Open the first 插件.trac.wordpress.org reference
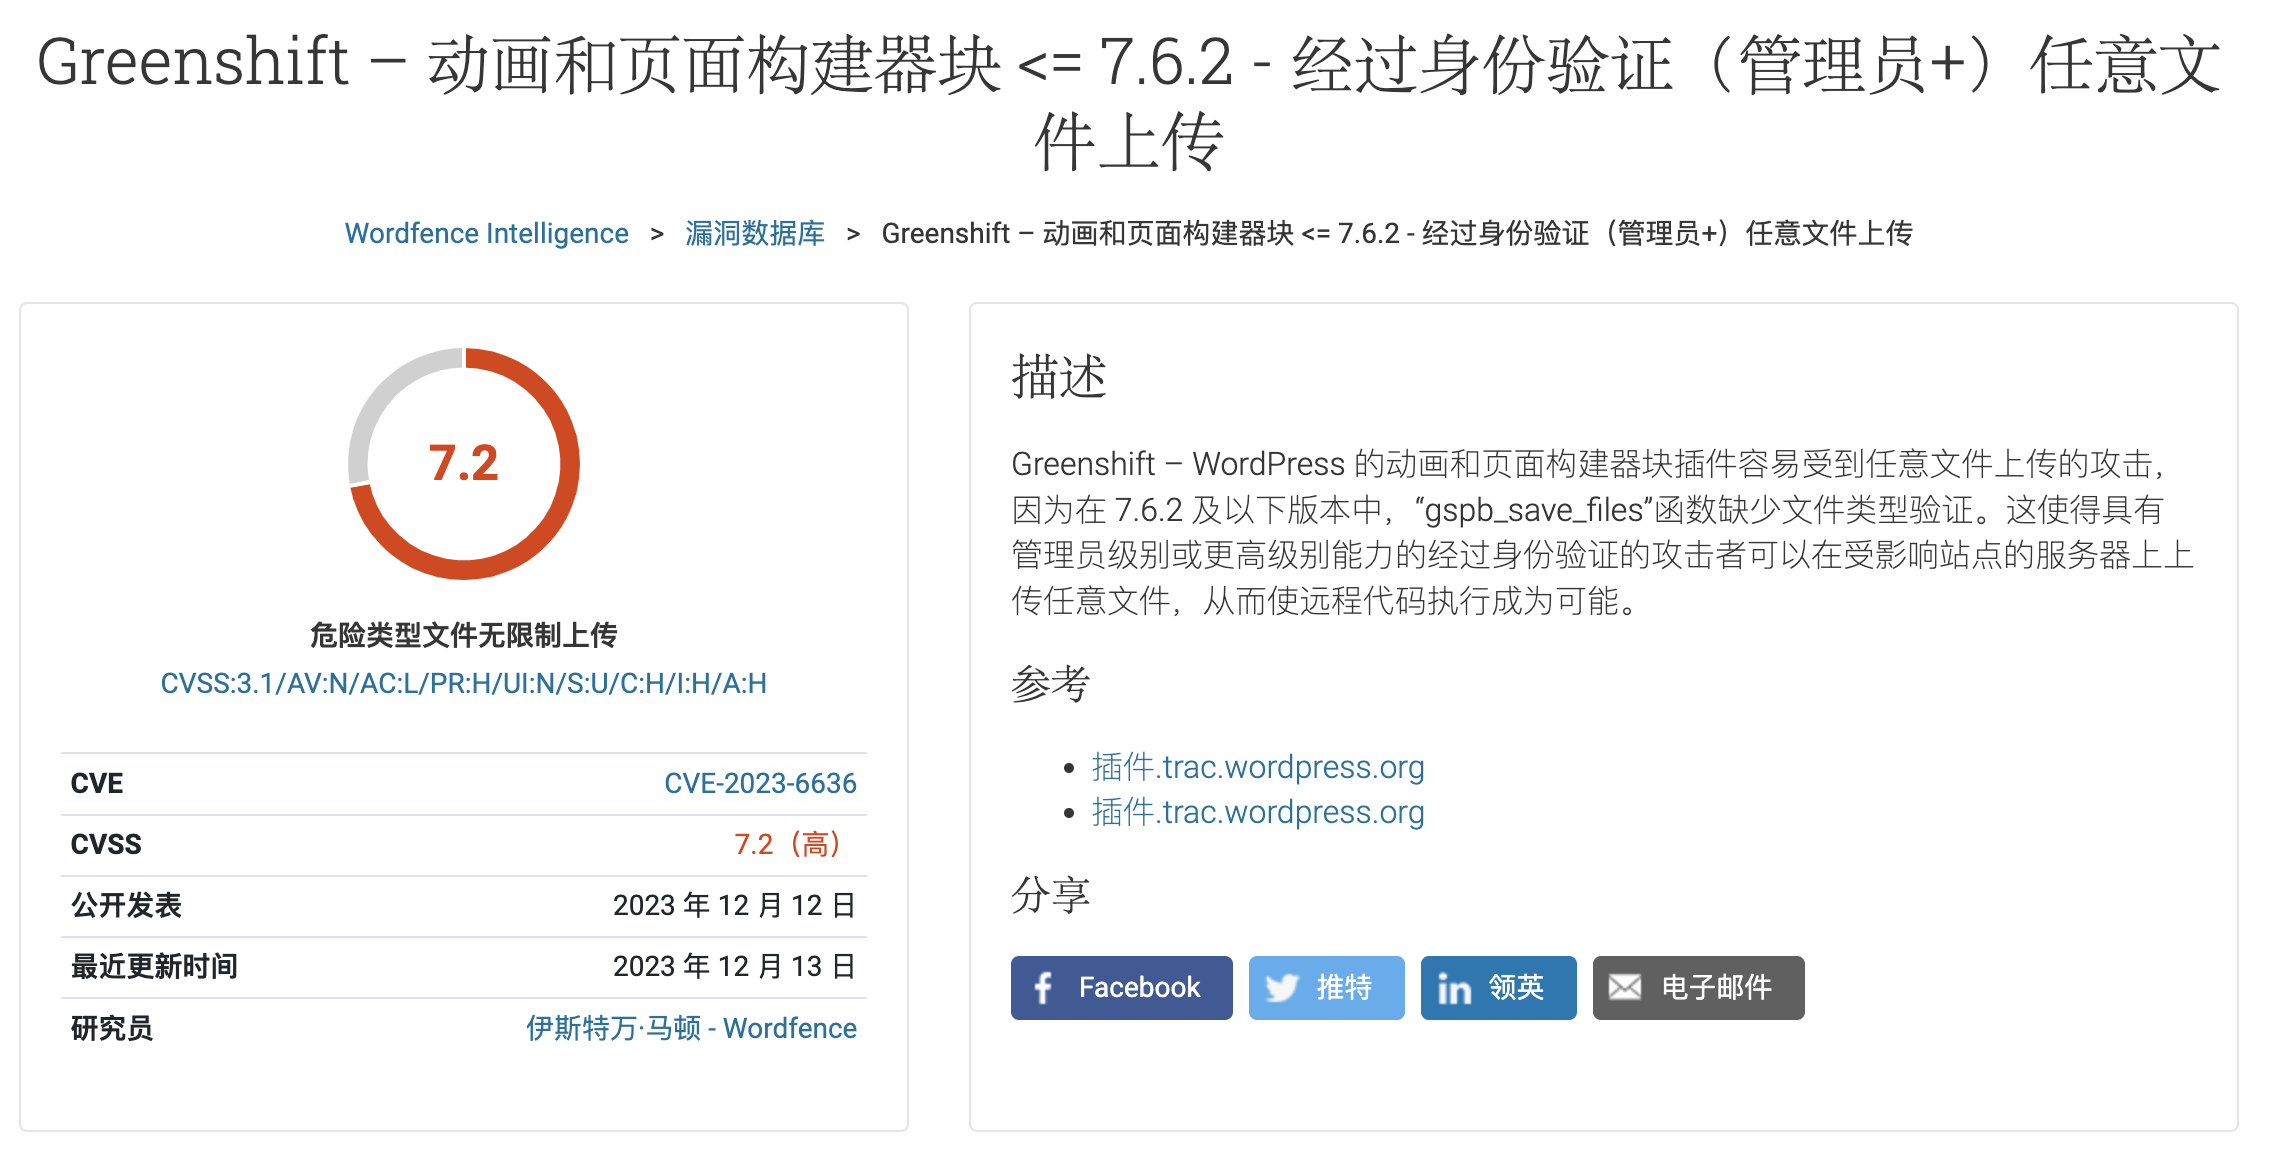 coord(1258,767)
